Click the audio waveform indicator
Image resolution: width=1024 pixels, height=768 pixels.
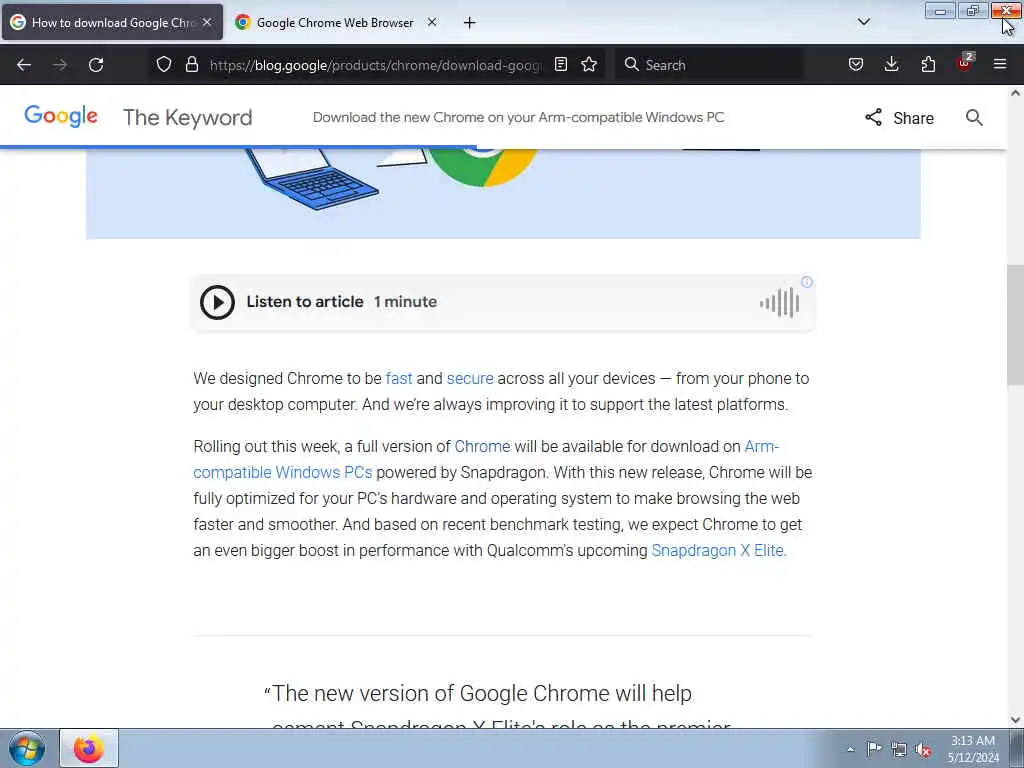point(779,302)
